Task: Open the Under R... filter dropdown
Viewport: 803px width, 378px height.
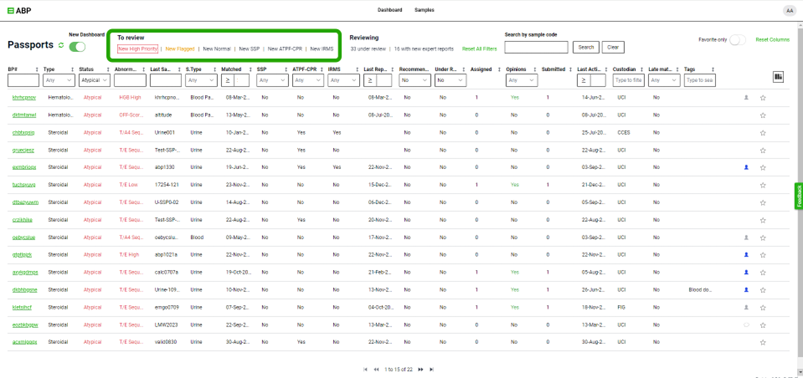Action: pos(450,80)
